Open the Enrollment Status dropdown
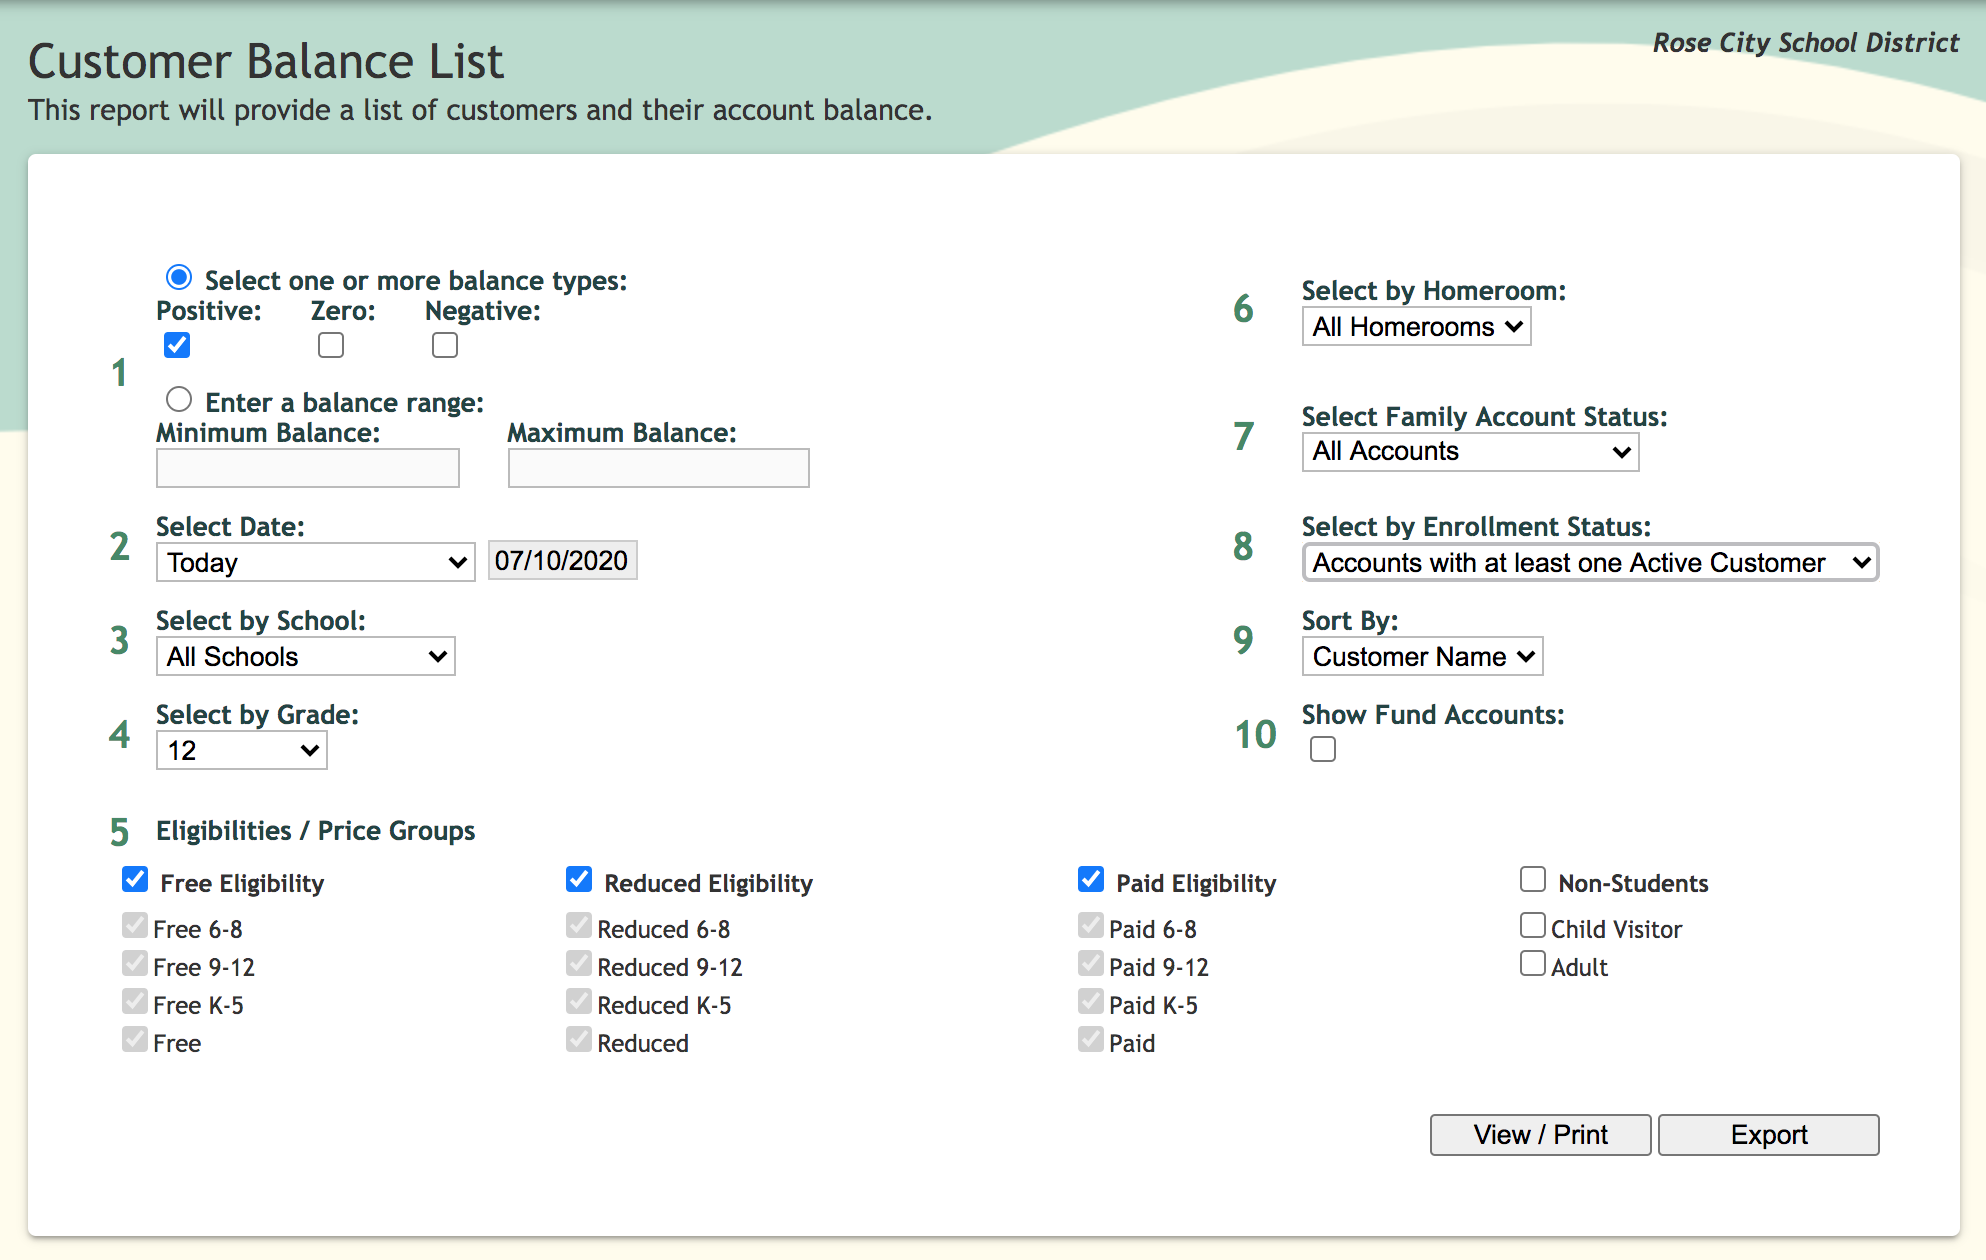The image size is (1986, 1260). pos(1590,563)
